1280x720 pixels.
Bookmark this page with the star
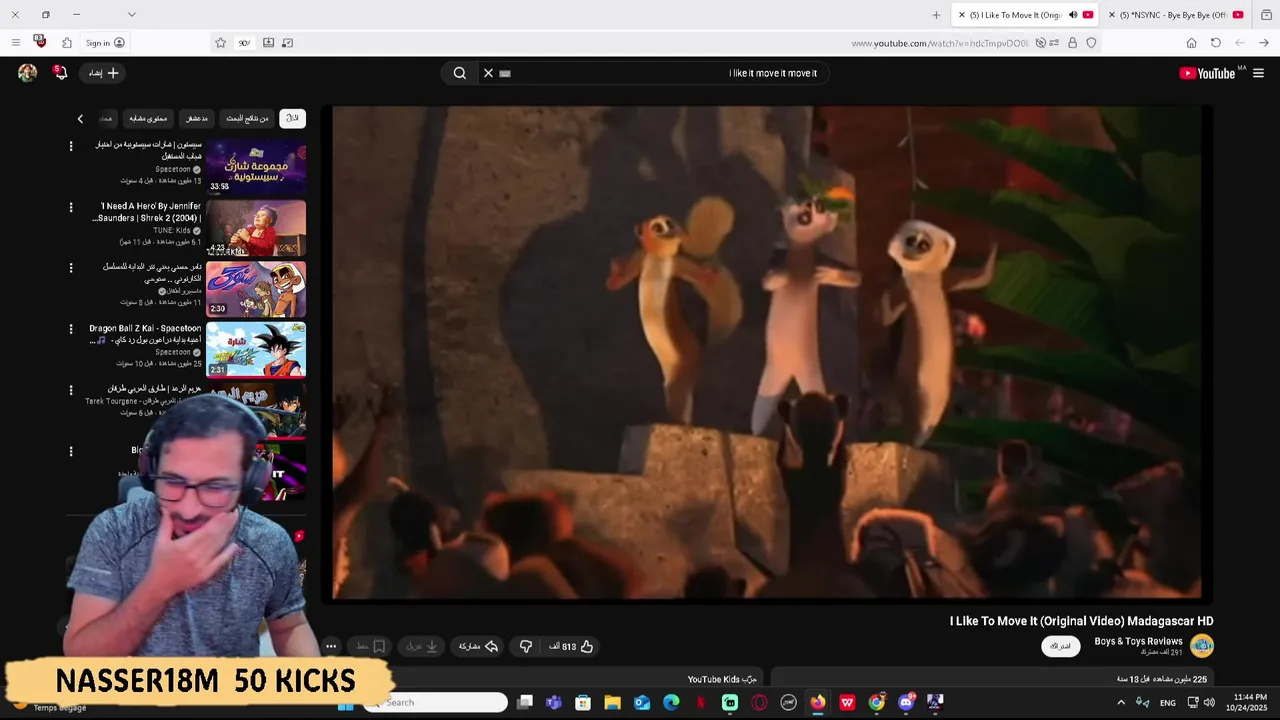(220, 43)
